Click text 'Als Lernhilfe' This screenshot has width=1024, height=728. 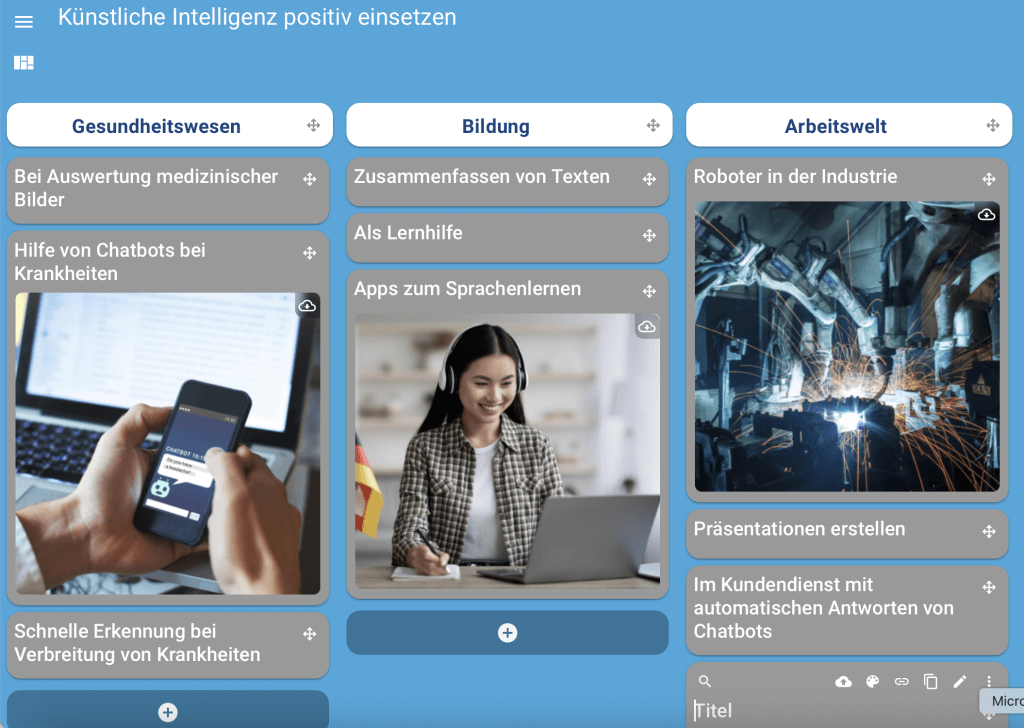408,232
